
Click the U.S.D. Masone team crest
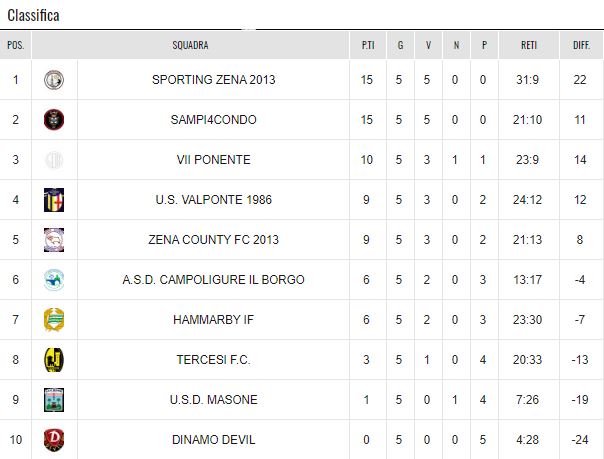click(54, 400)
